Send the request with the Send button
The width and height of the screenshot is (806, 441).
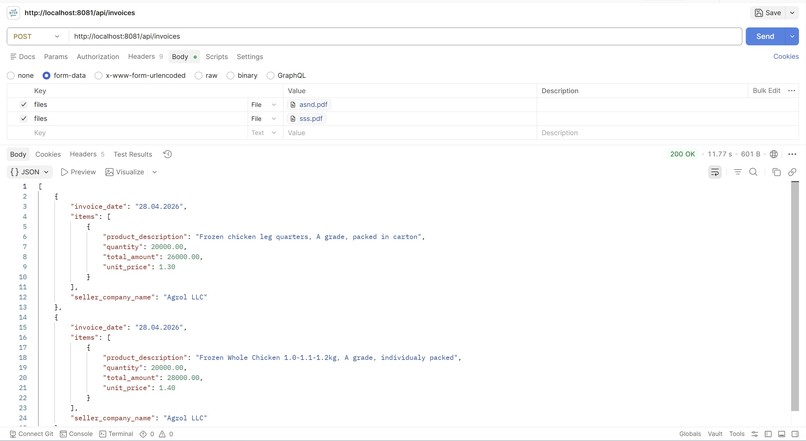click(765, 36)
